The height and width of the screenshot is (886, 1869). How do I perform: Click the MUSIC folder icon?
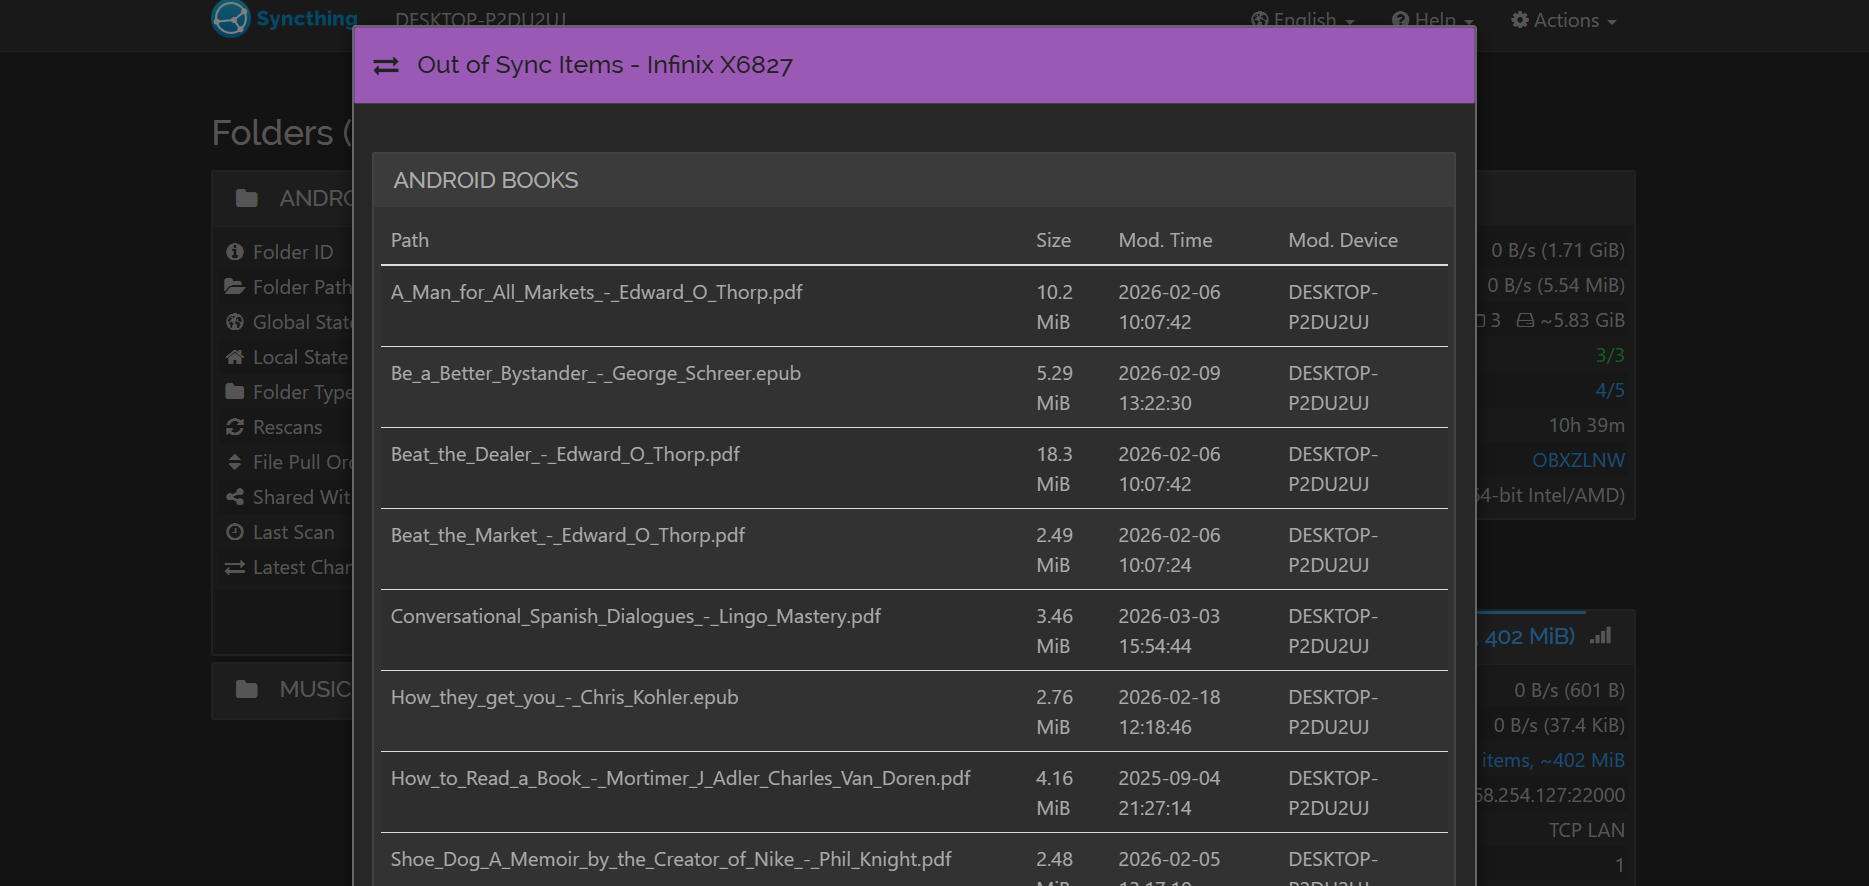click(x=247, y=689)
